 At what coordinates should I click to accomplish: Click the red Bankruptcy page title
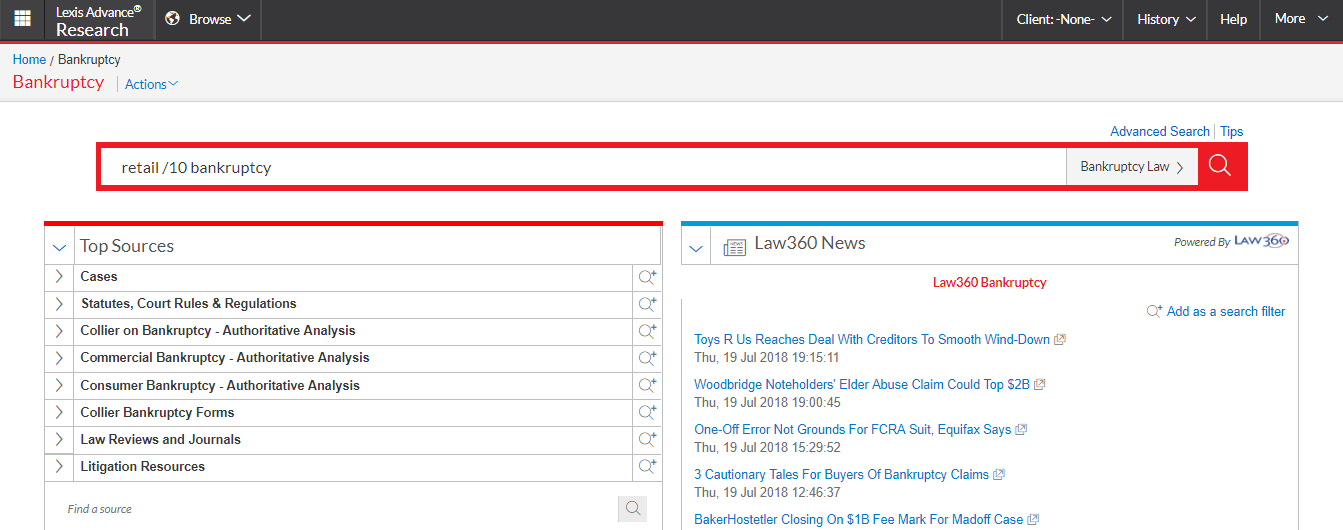coord(58,82)
